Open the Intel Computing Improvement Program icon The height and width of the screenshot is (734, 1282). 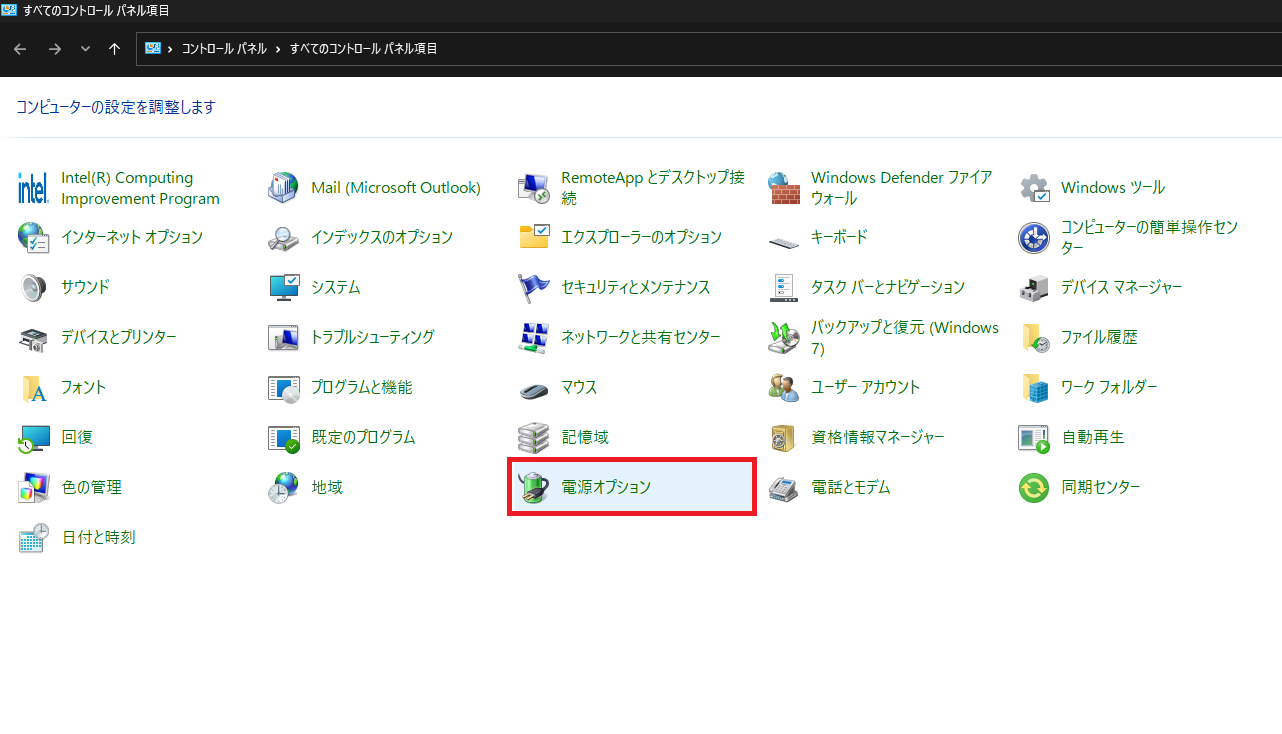tap(34, 188)
